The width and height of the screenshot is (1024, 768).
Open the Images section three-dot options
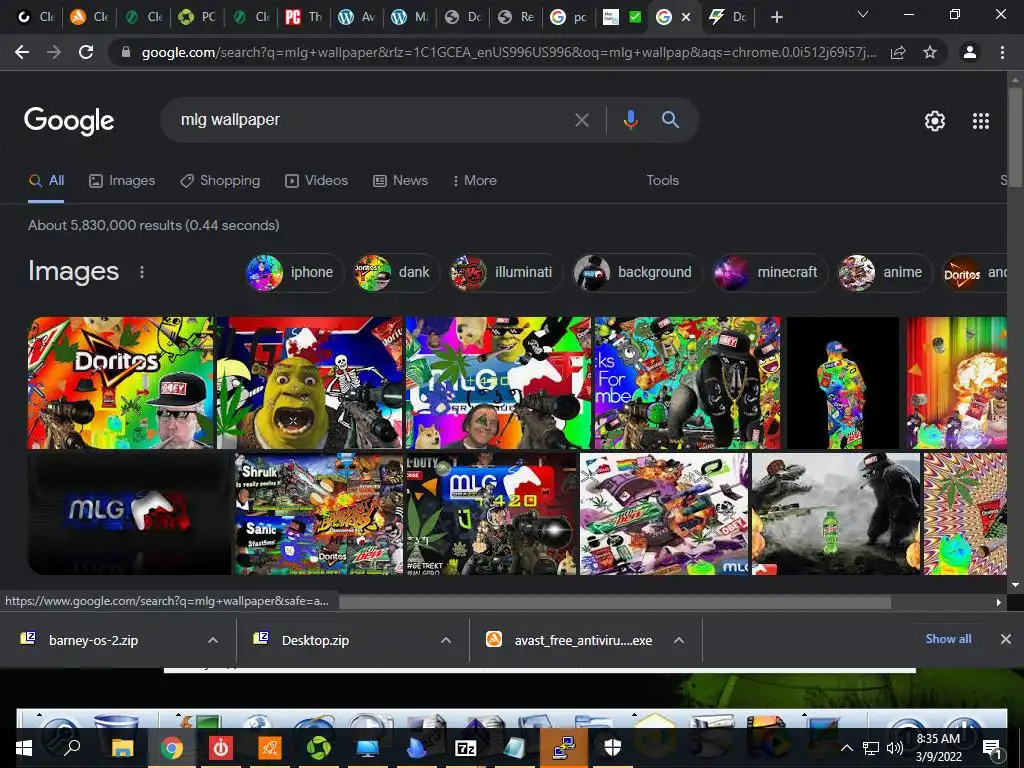142,272
